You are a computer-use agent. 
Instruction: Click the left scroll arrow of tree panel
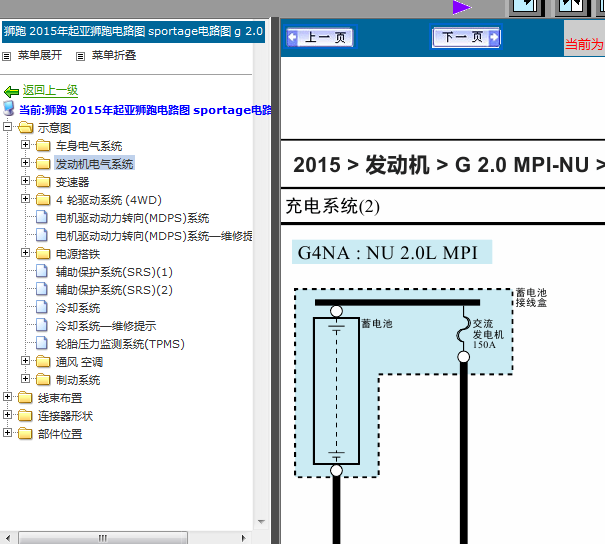[x=8, y=538]
